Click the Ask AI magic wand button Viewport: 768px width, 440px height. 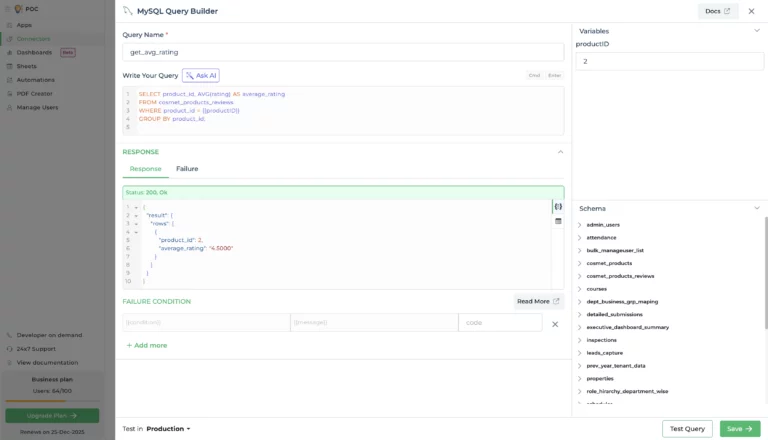[x=200, y=75]
